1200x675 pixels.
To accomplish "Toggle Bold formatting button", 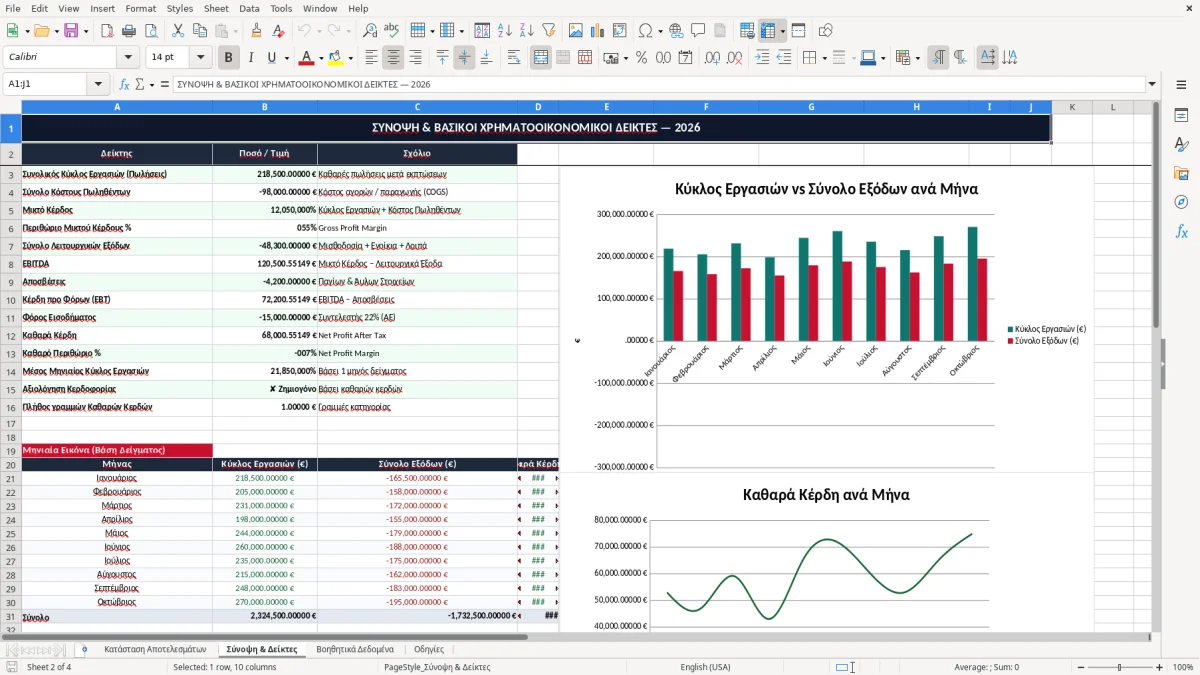I will (229, 58).
